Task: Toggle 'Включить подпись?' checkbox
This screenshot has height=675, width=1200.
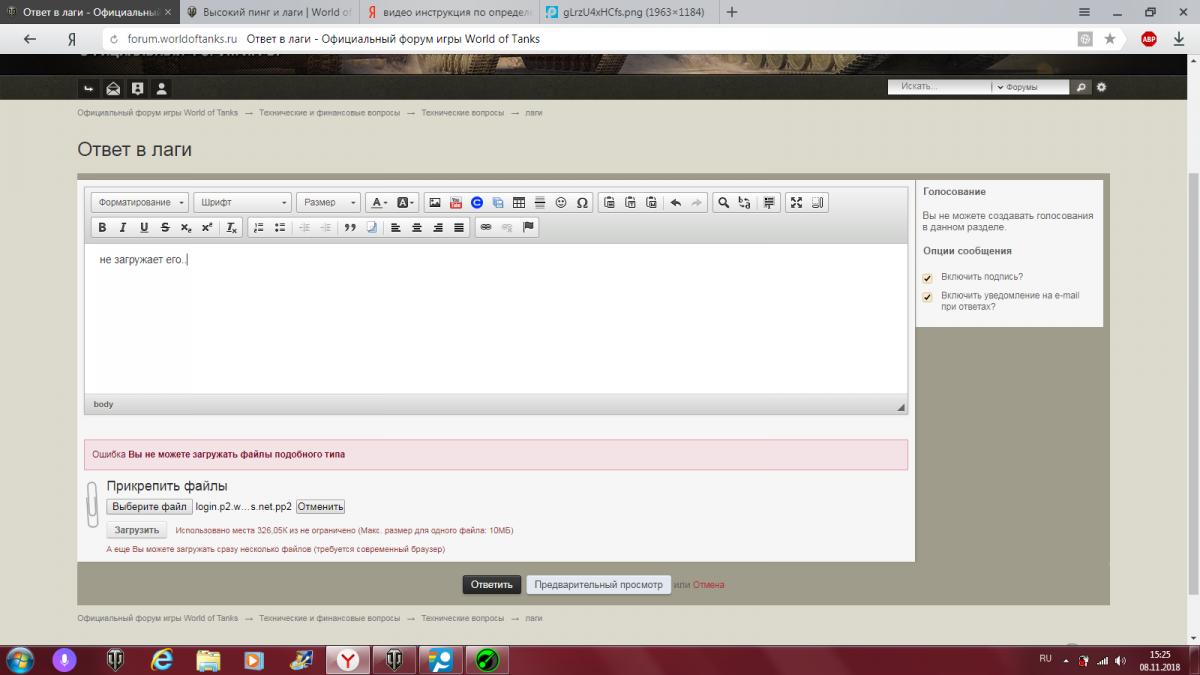Action: tap(927, 278)
